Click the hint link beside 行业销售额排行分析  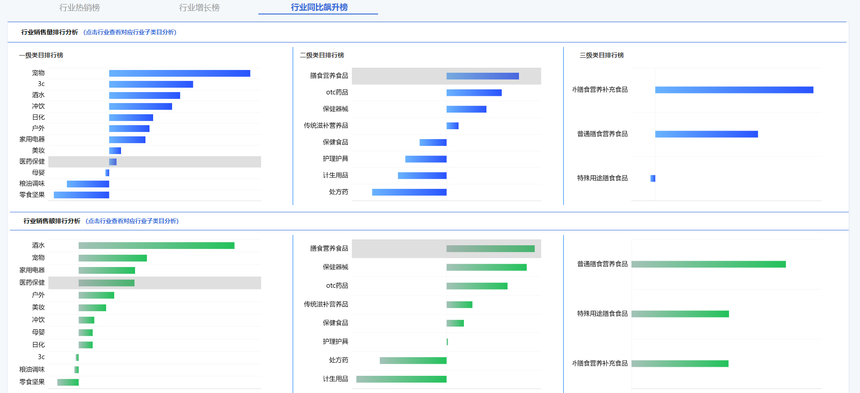click(132, 221)
